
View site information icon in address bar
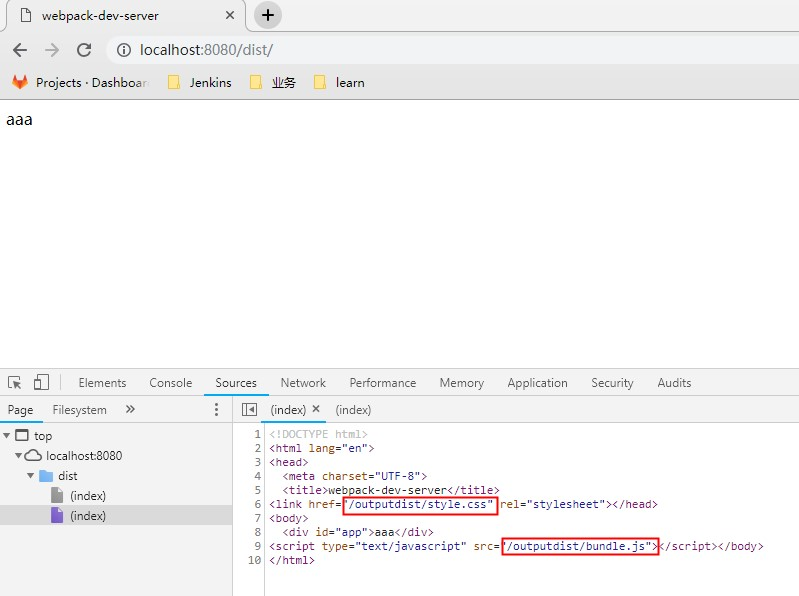tap(124, 50)
